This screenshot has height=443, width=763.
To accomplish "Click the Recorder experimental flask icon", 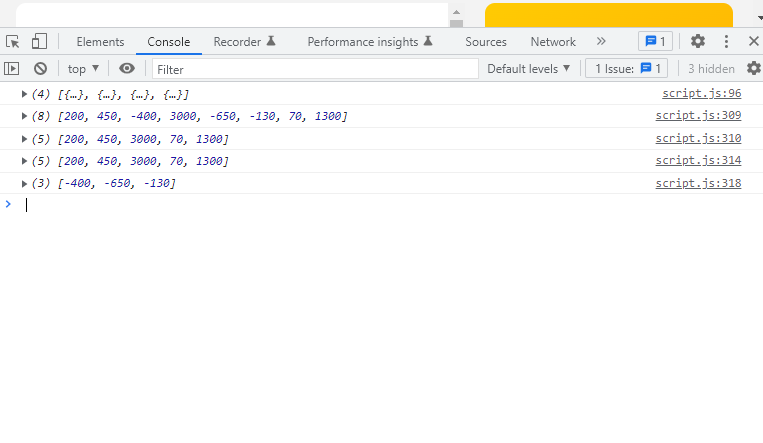I will pos(271,41).
